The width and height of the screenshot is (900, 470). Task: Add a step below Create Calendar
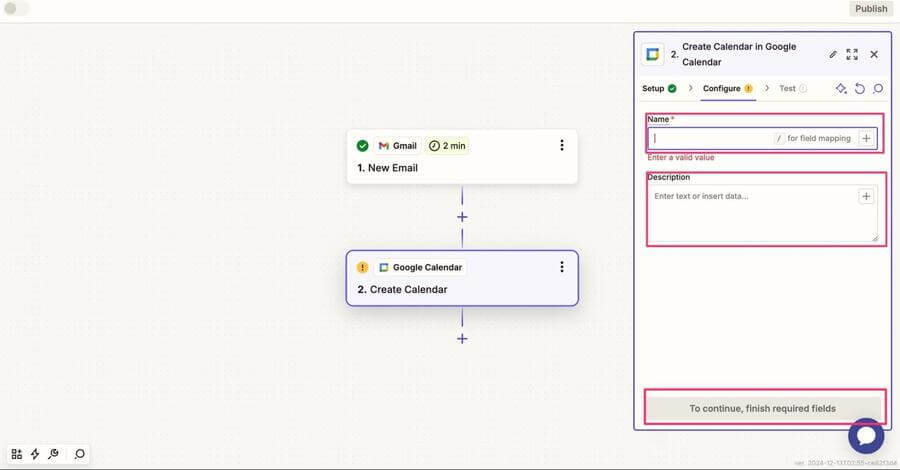462,339
